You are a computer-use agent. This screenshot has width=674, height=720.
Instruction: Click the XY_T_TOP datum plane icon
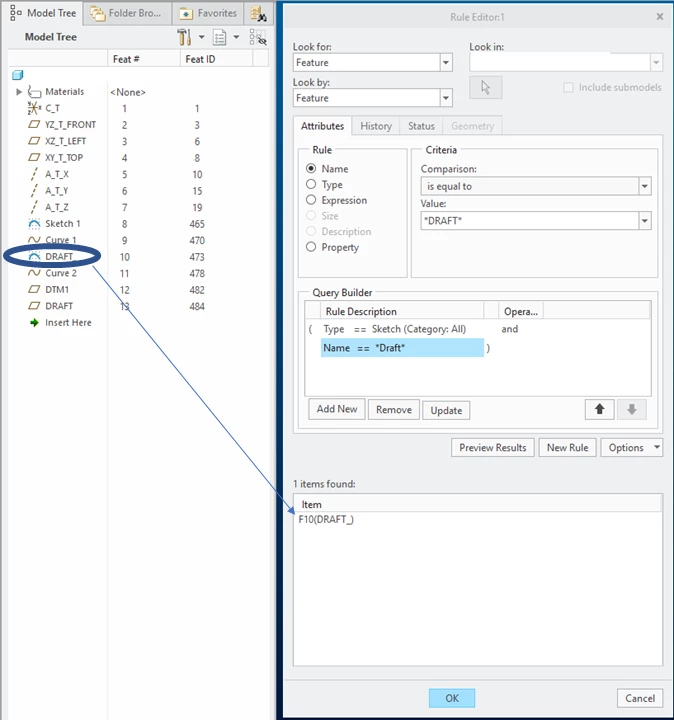click(34, 158)
